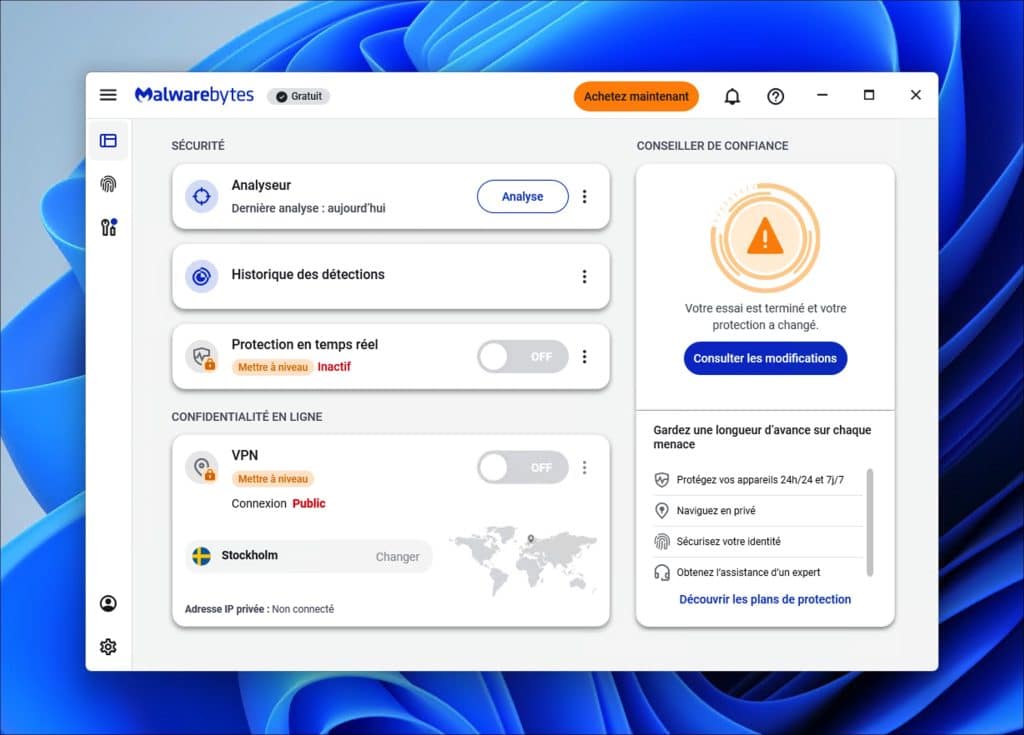Click the VPN padlock location icon
Image resolution: width=1024 pixels, height=735 pixels.
(x=202, y=467)
